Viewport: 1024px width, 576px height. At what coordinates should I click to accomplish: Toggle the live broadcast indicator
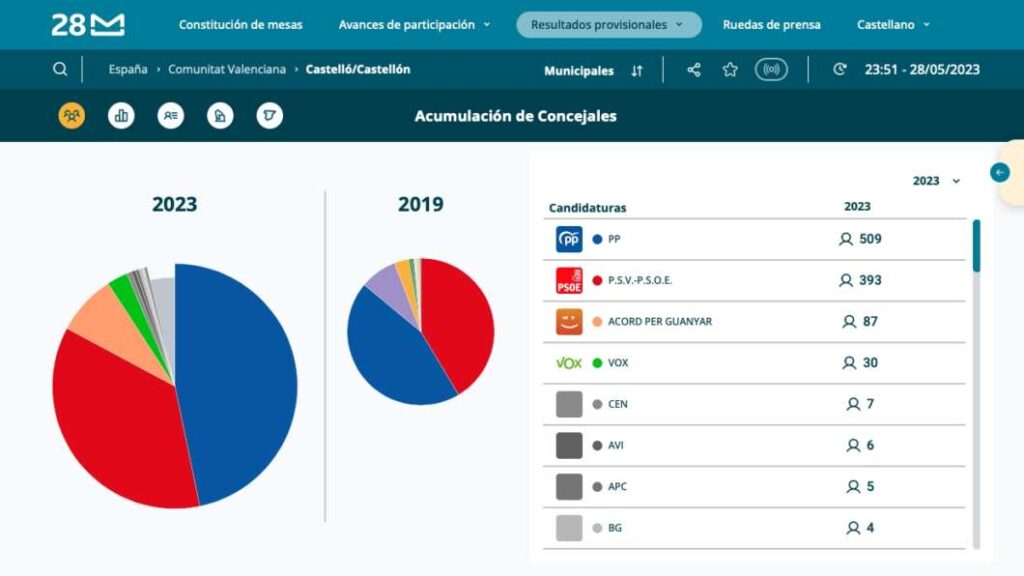771,69
